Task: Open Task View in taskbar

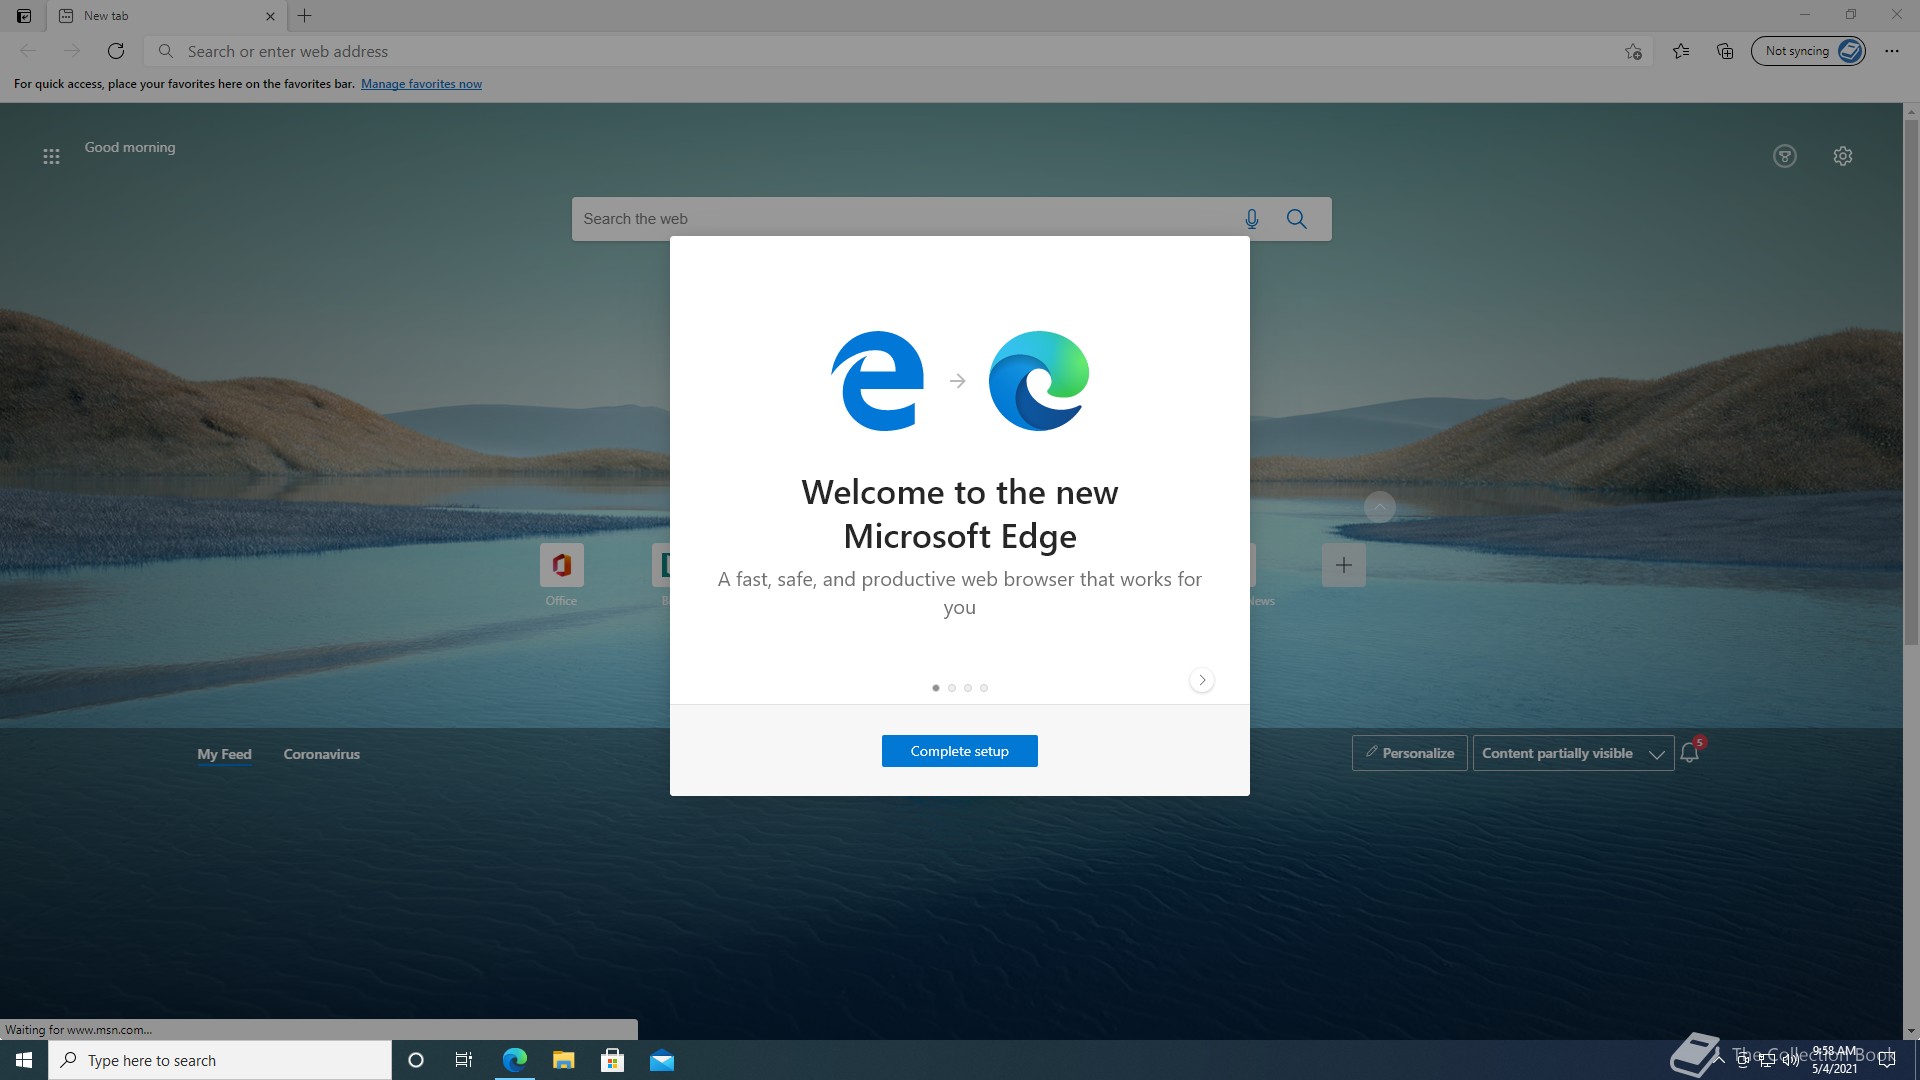Action: [x=464, y=1060]
